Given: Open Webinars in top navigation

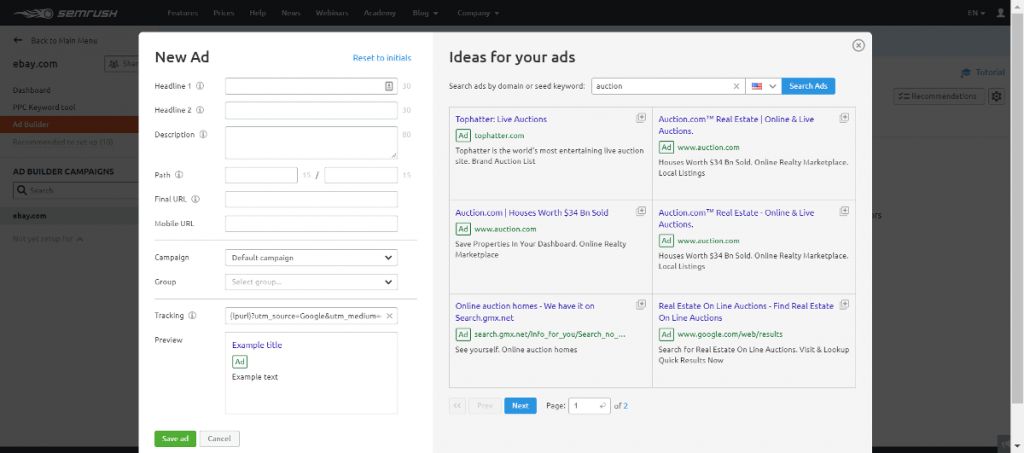Looking at the screenshot, I should coord(332,13).
